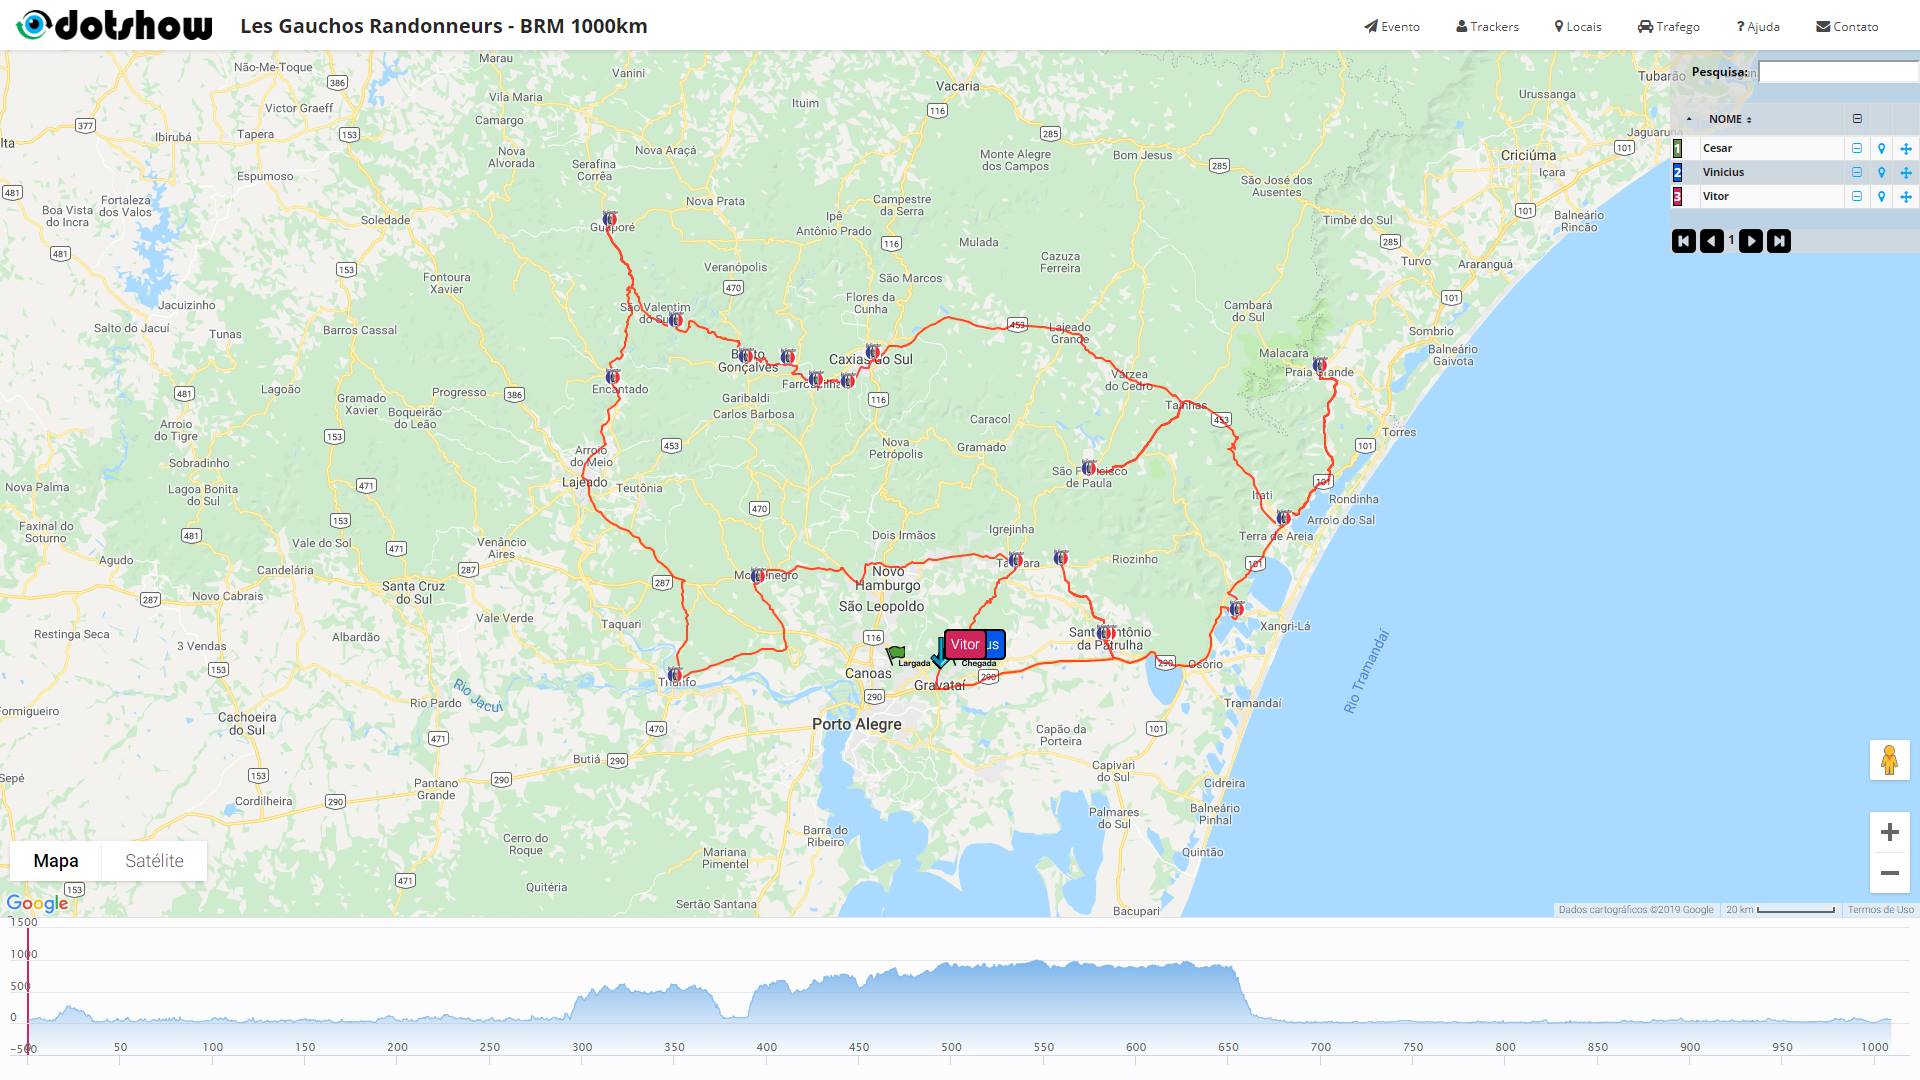Switch map to Satélite view
1920x1080 pixels.
pyautogui.click(x=154, y=861)
